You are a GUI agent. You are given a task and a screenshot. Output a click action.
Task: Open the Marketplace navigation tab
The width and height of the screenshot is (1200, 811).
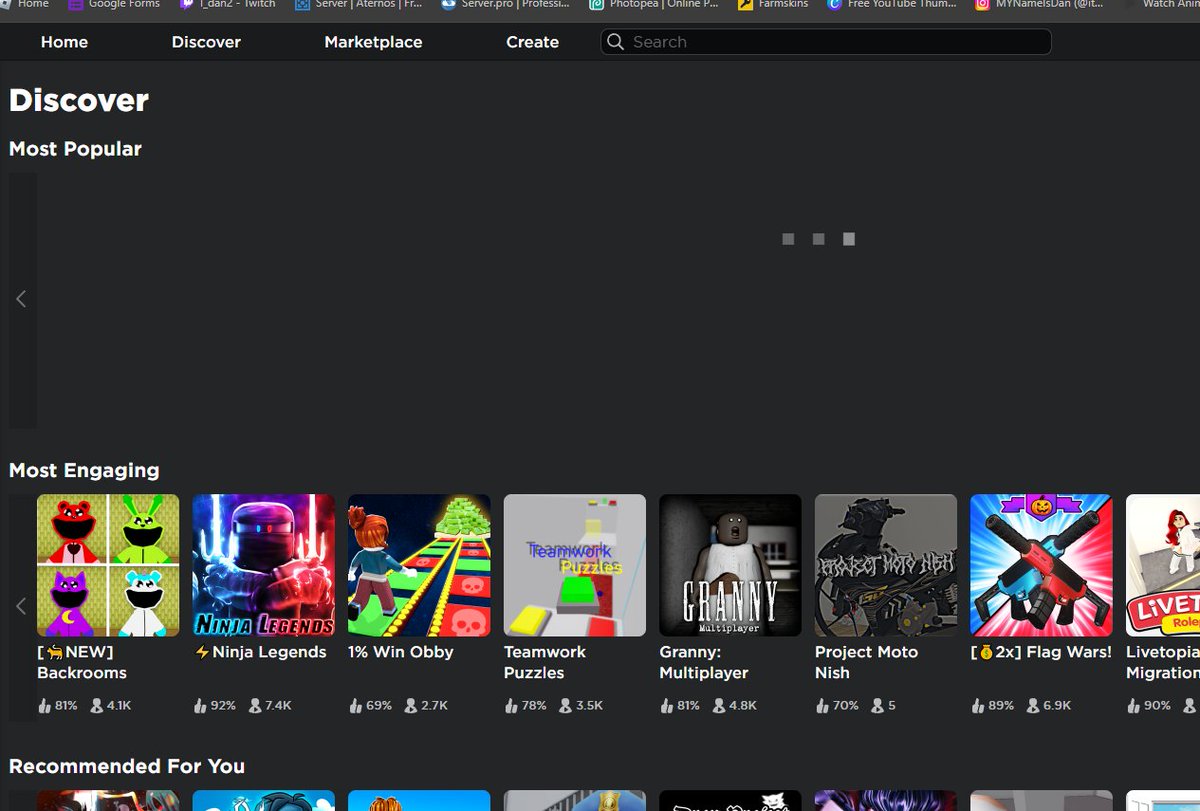pyautogui.click(x=373, y=42)
